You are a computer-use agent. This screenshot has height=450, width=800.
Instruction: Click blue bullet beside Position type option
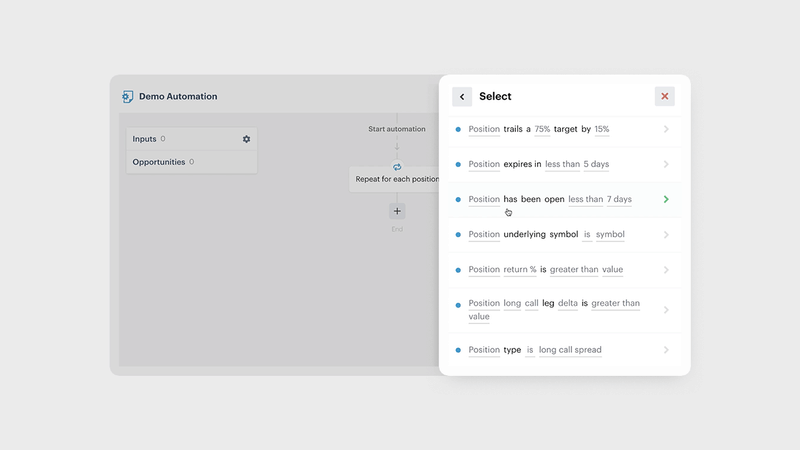tap(458, 350)
